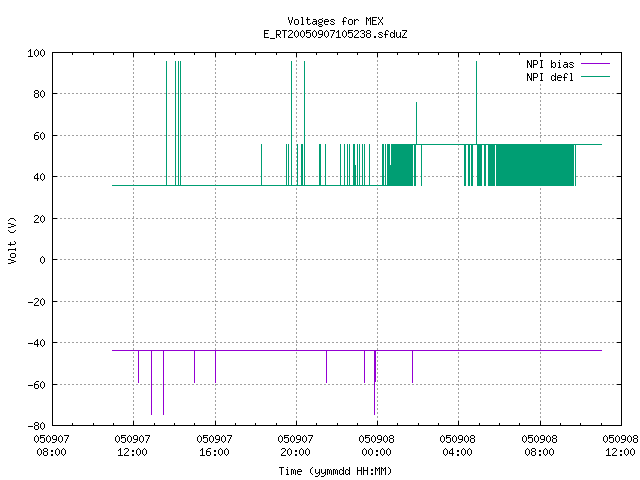Click the green NPI defl legend line
This screenshot has height=480, width=640.
click(595, 77)
